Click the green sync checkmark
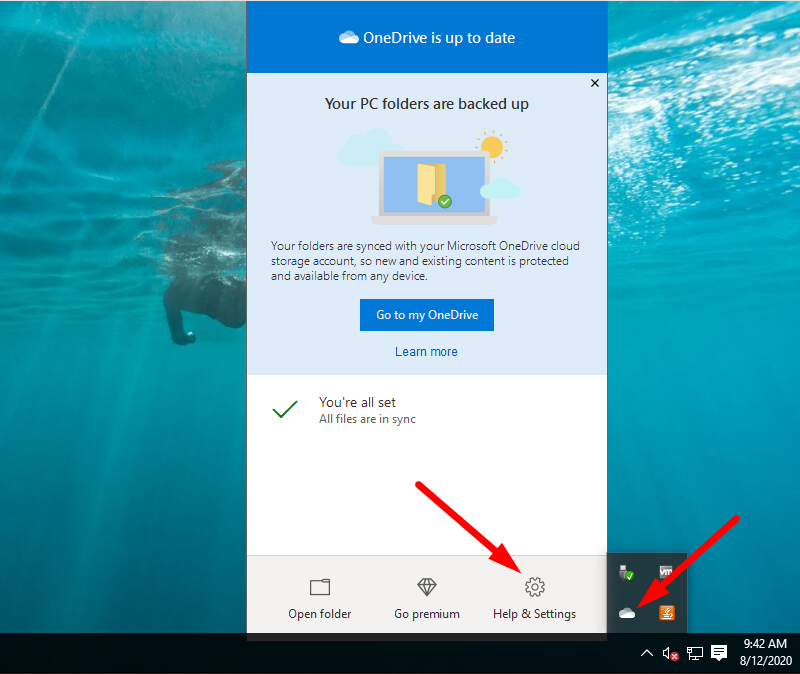Image resolution: width=800 pixels, height=674 pixels. coord(285,410)
